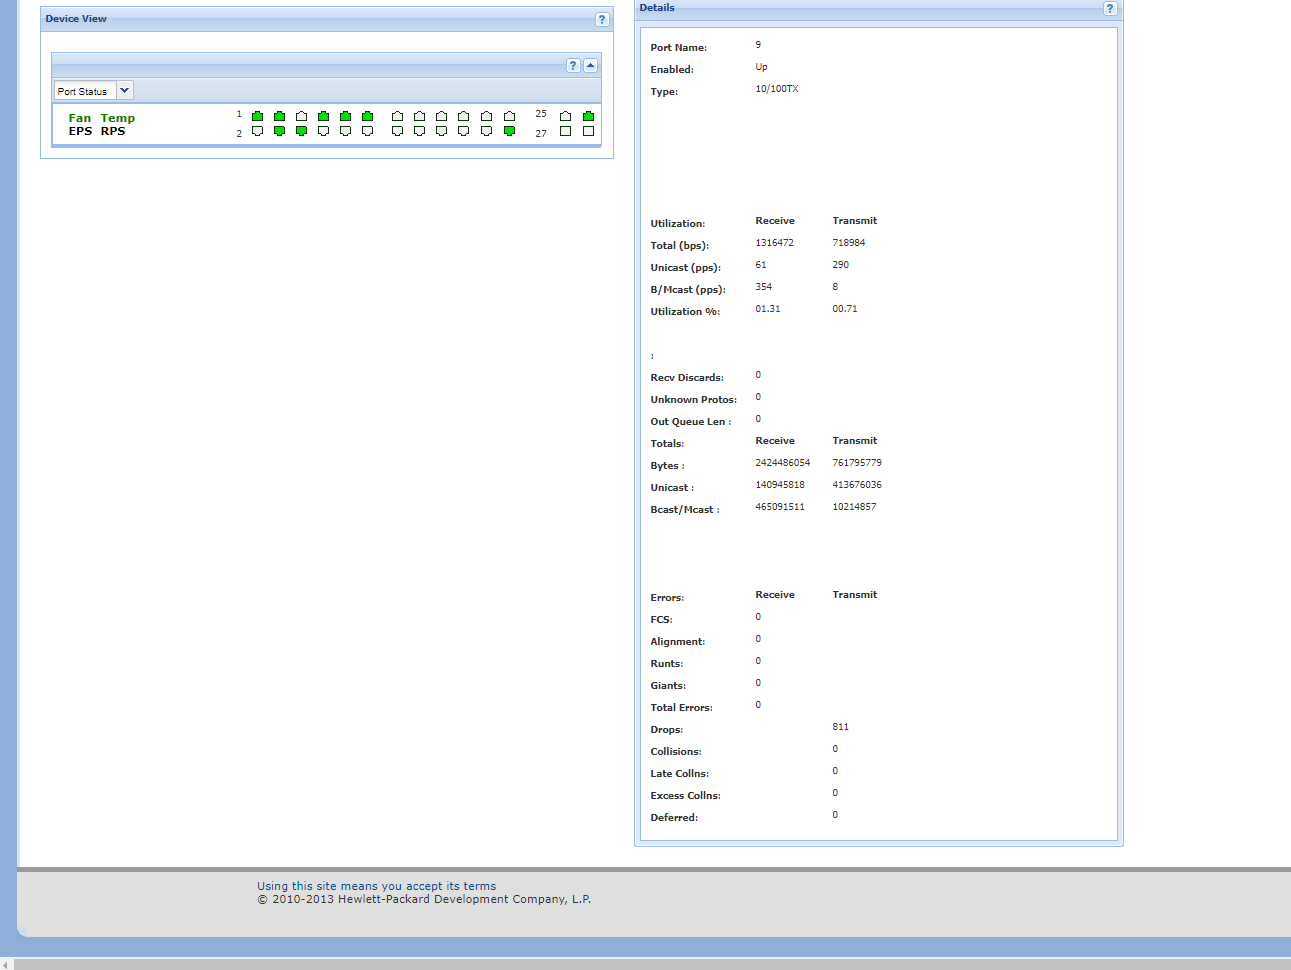Select port 23 icon in device view
Viewport: 1291px width, 970px height.
pyautogui.click(x=509, y=116)
